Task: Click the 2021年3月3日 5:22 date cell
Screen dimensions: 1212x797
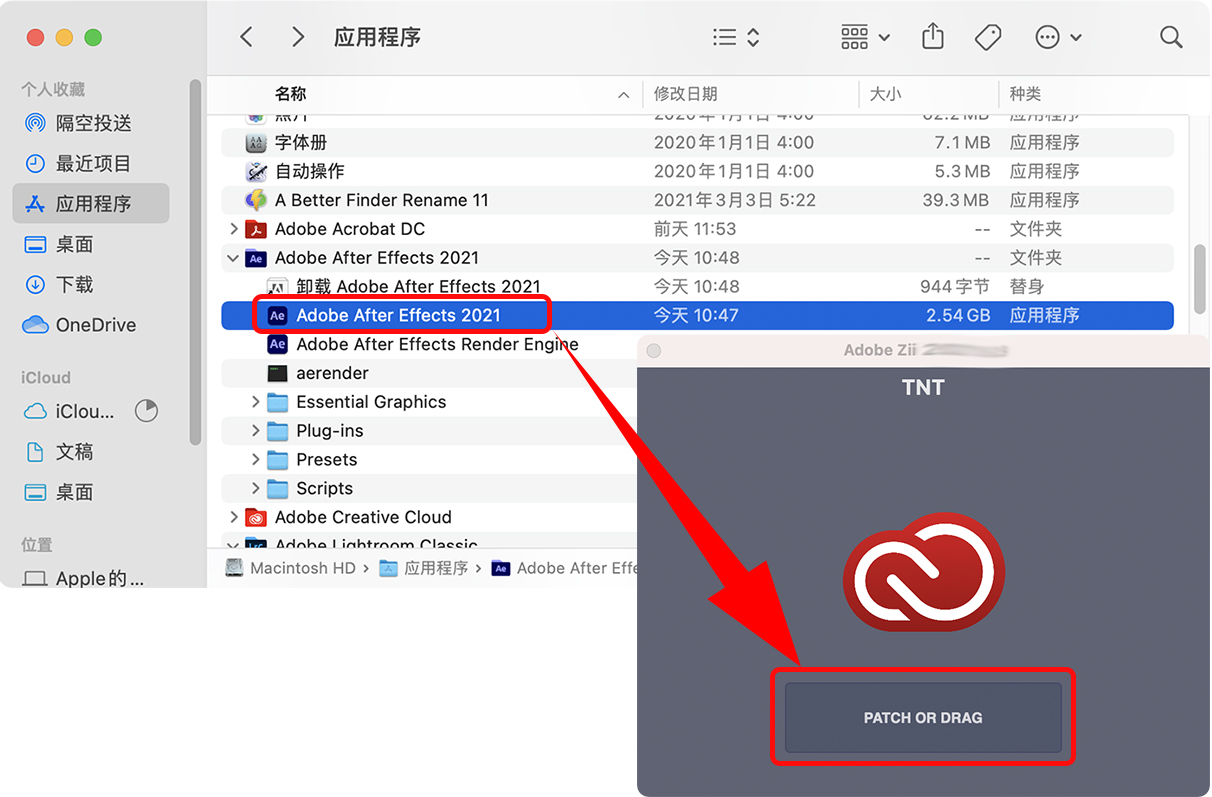Action: click(x=735, y=200)
